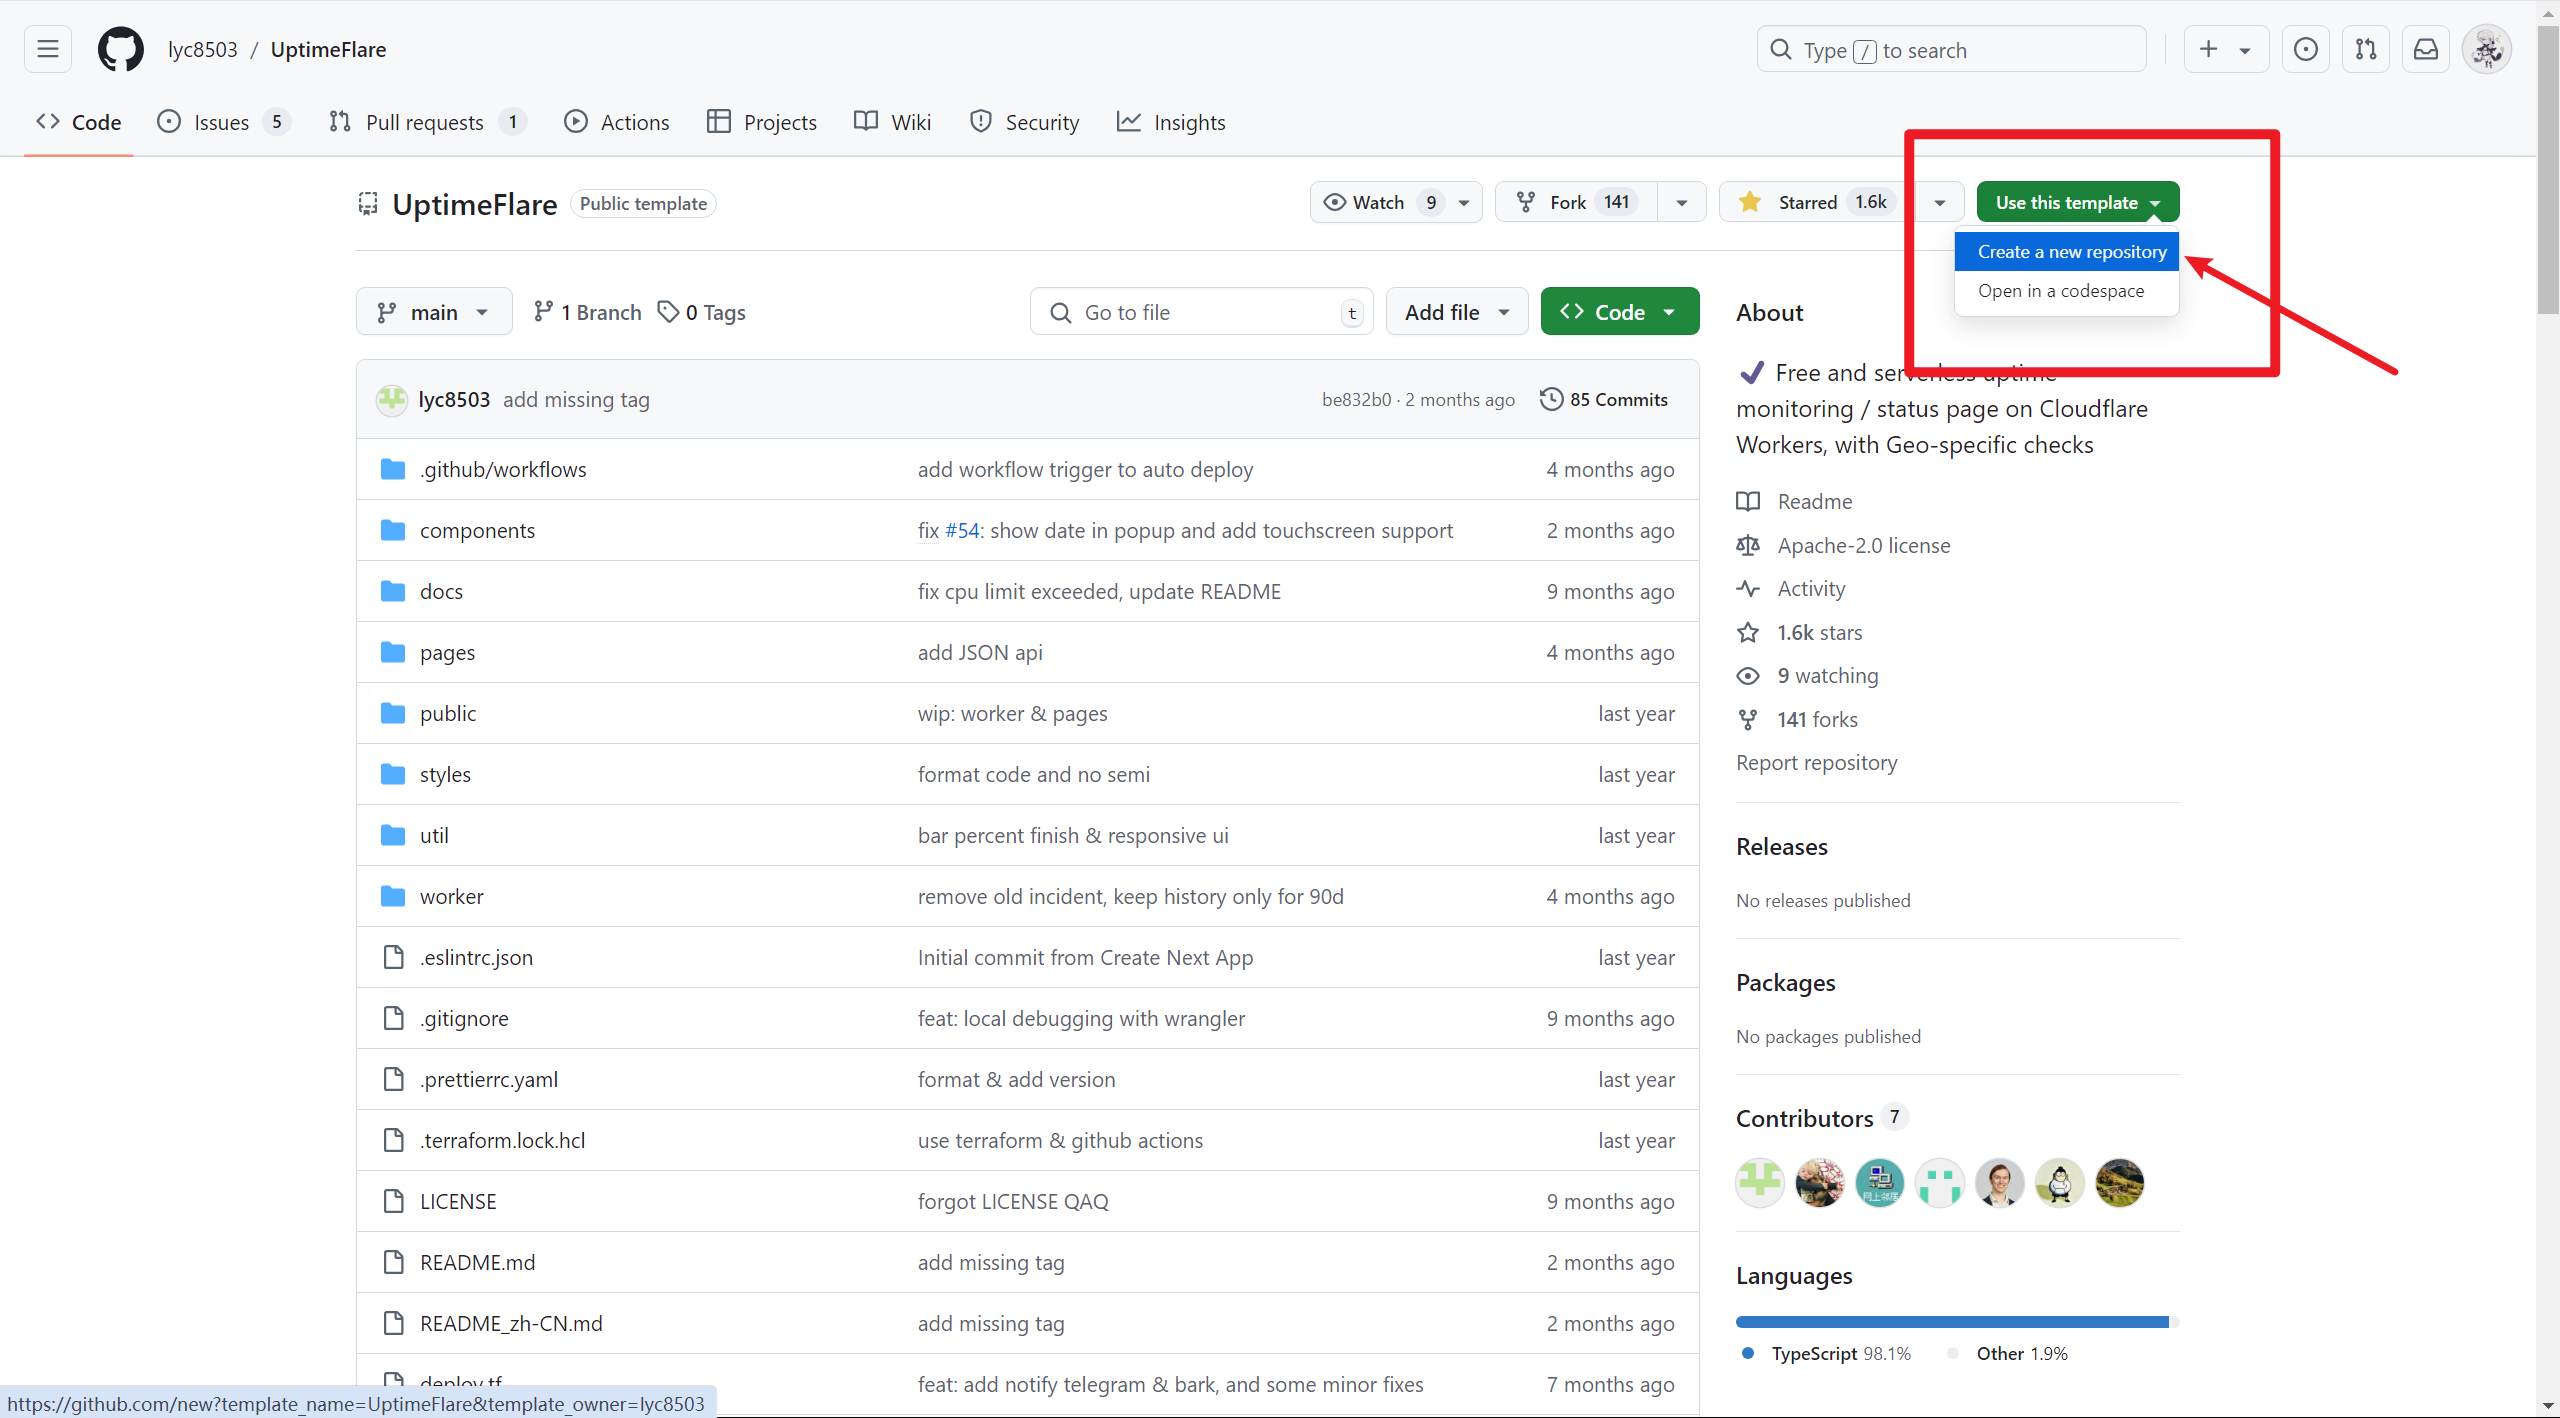Click the GitHub logo icon
This screenshot has width=2560, height=1418.
pyautogui.click(x=120, y=49)
